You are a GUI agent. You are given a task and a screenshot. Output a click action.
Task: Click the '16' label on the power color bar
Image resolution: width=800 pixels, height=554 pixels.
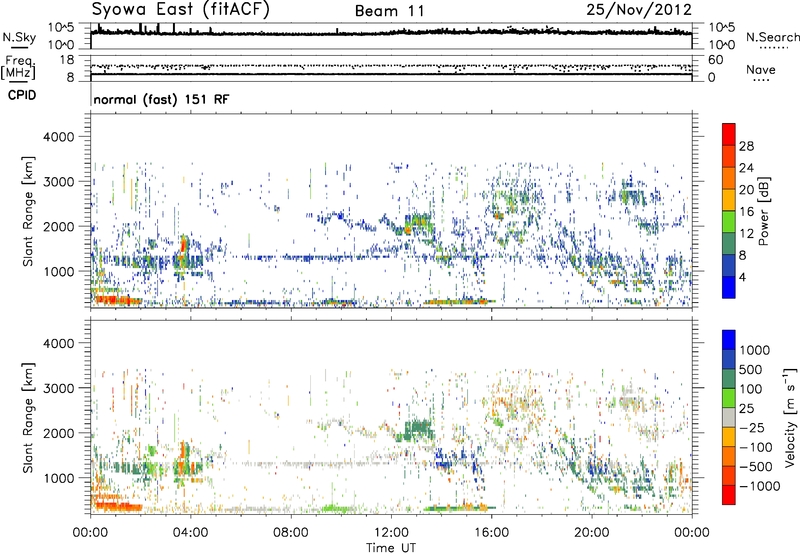click(x=746, y=212)
